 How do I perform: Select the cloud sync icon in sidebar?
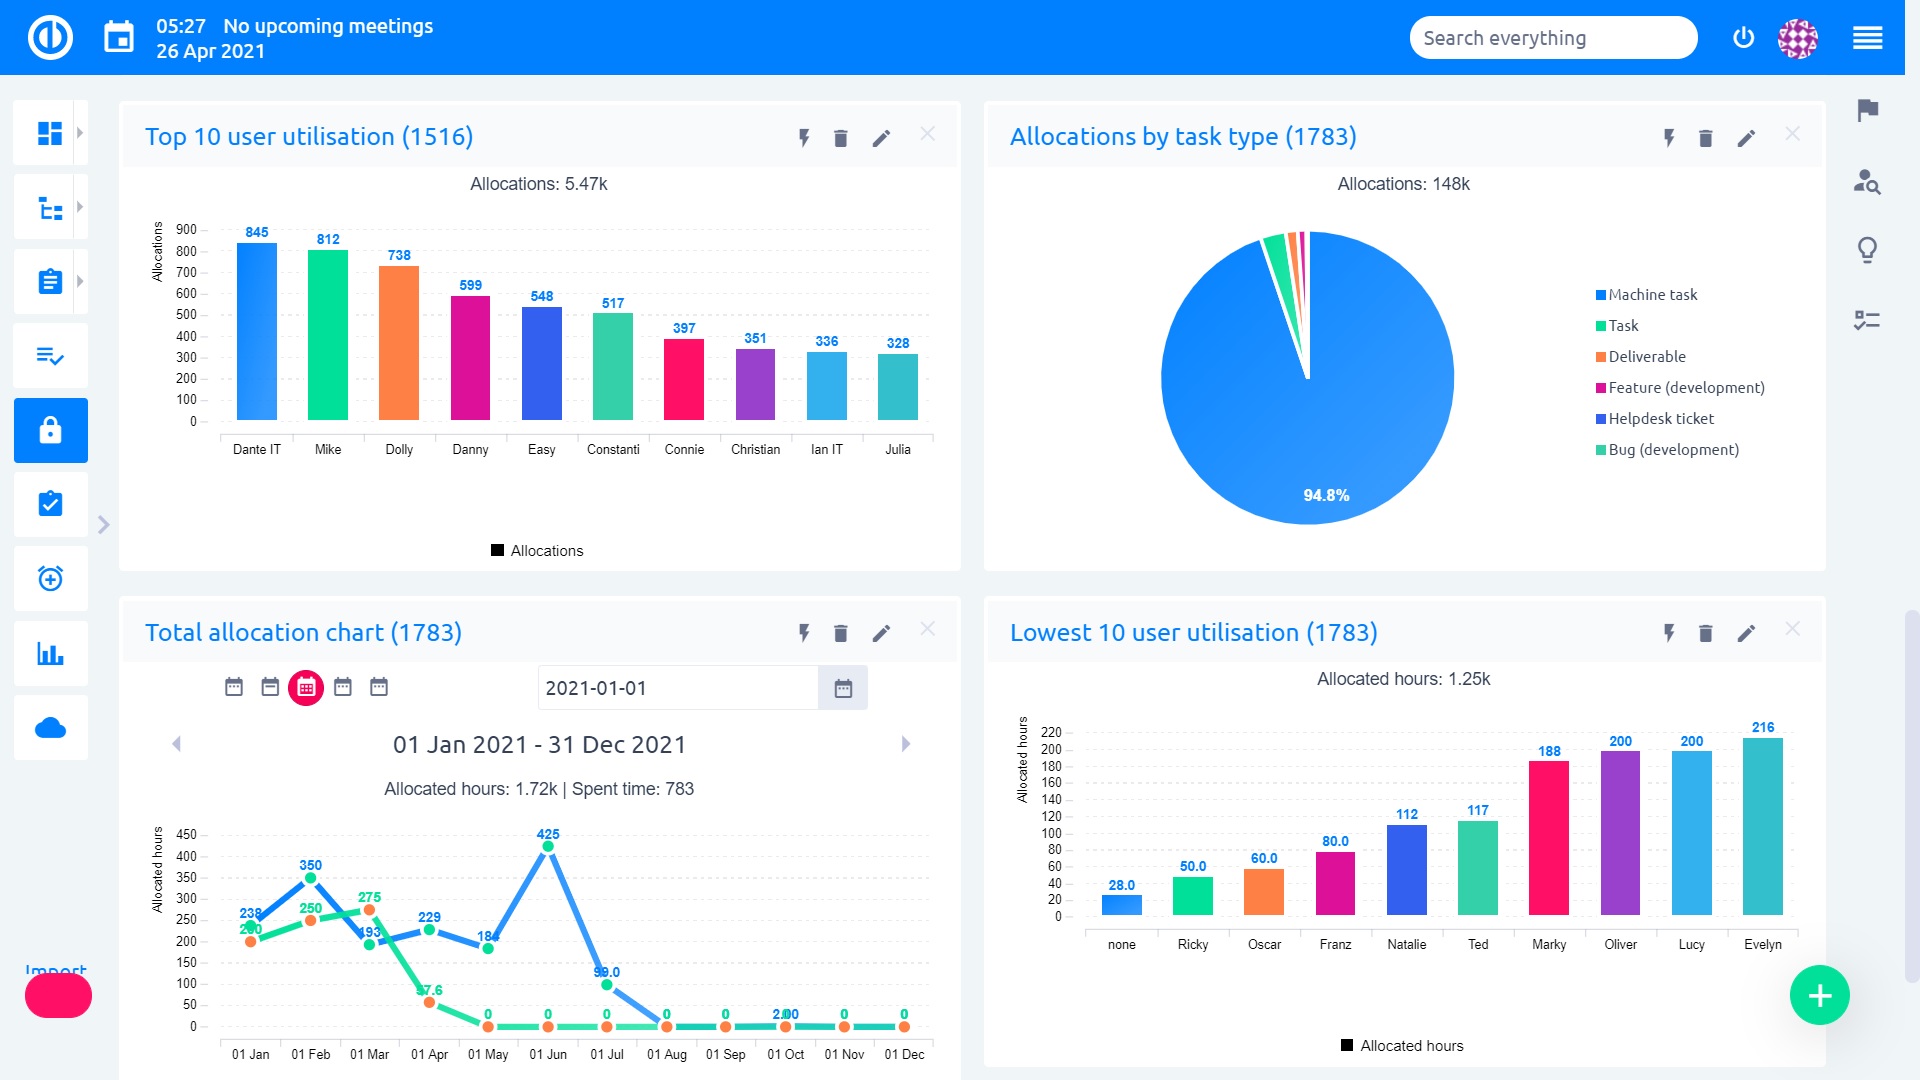pos(51,727)
